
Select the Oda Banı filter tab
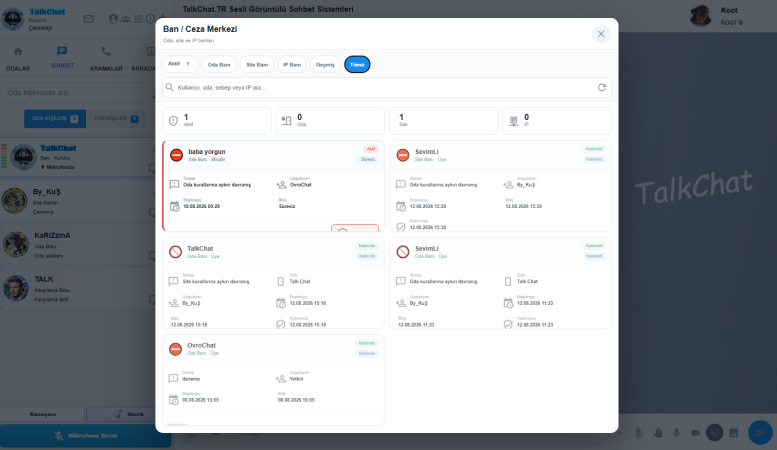(x=219, y=64)
